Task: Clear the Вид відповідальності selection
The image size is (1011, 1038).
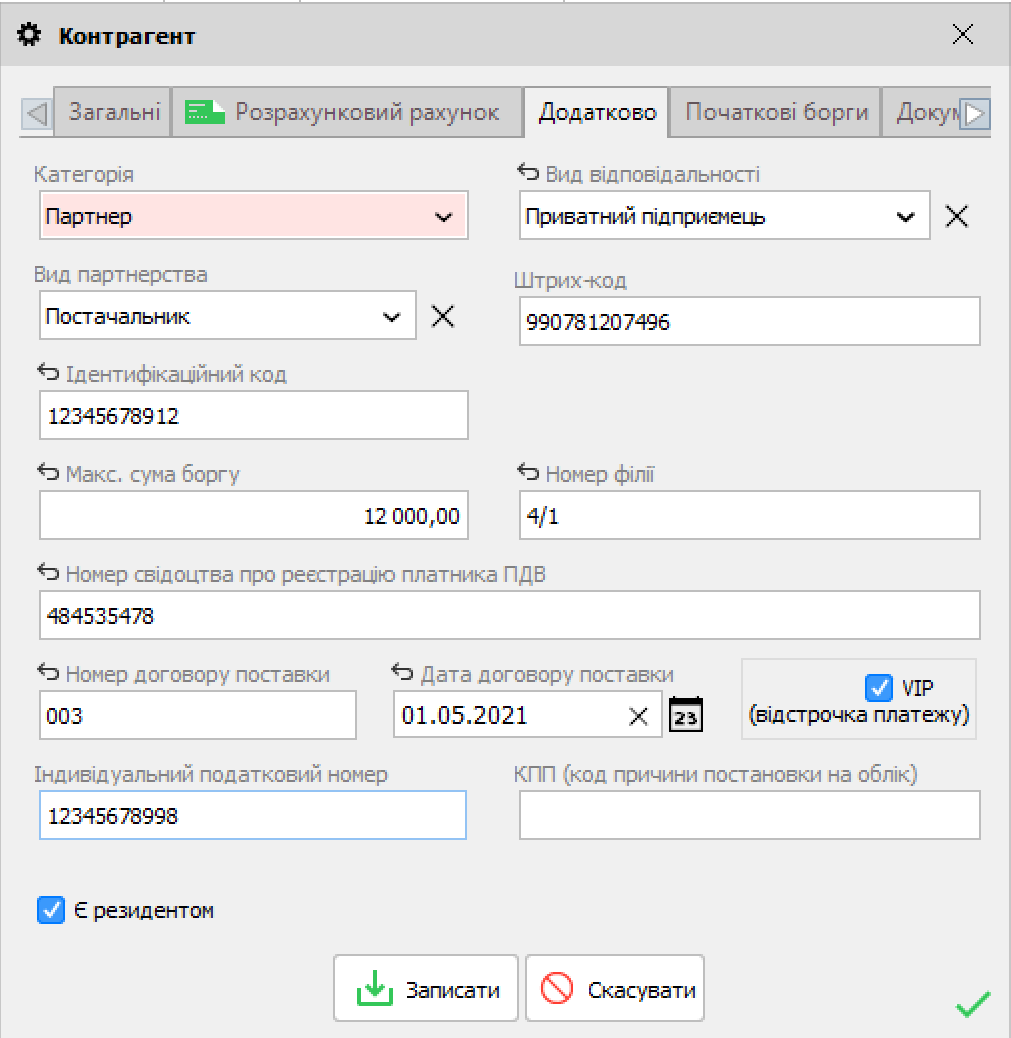Action: tap(957, 216)
